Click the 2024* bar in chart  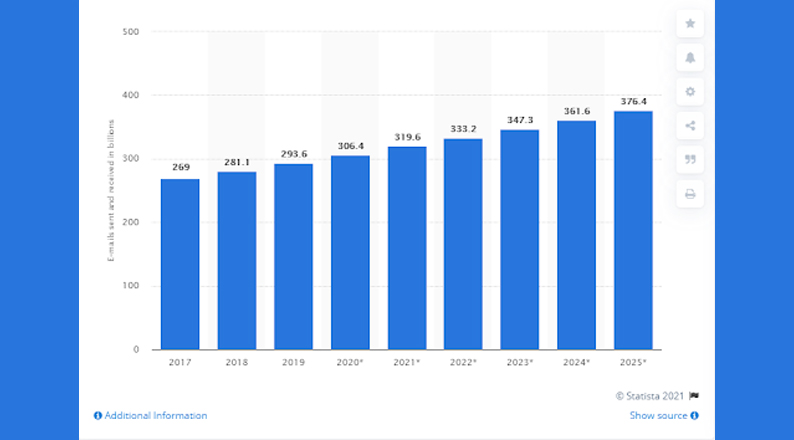click(x=577, y=235)
